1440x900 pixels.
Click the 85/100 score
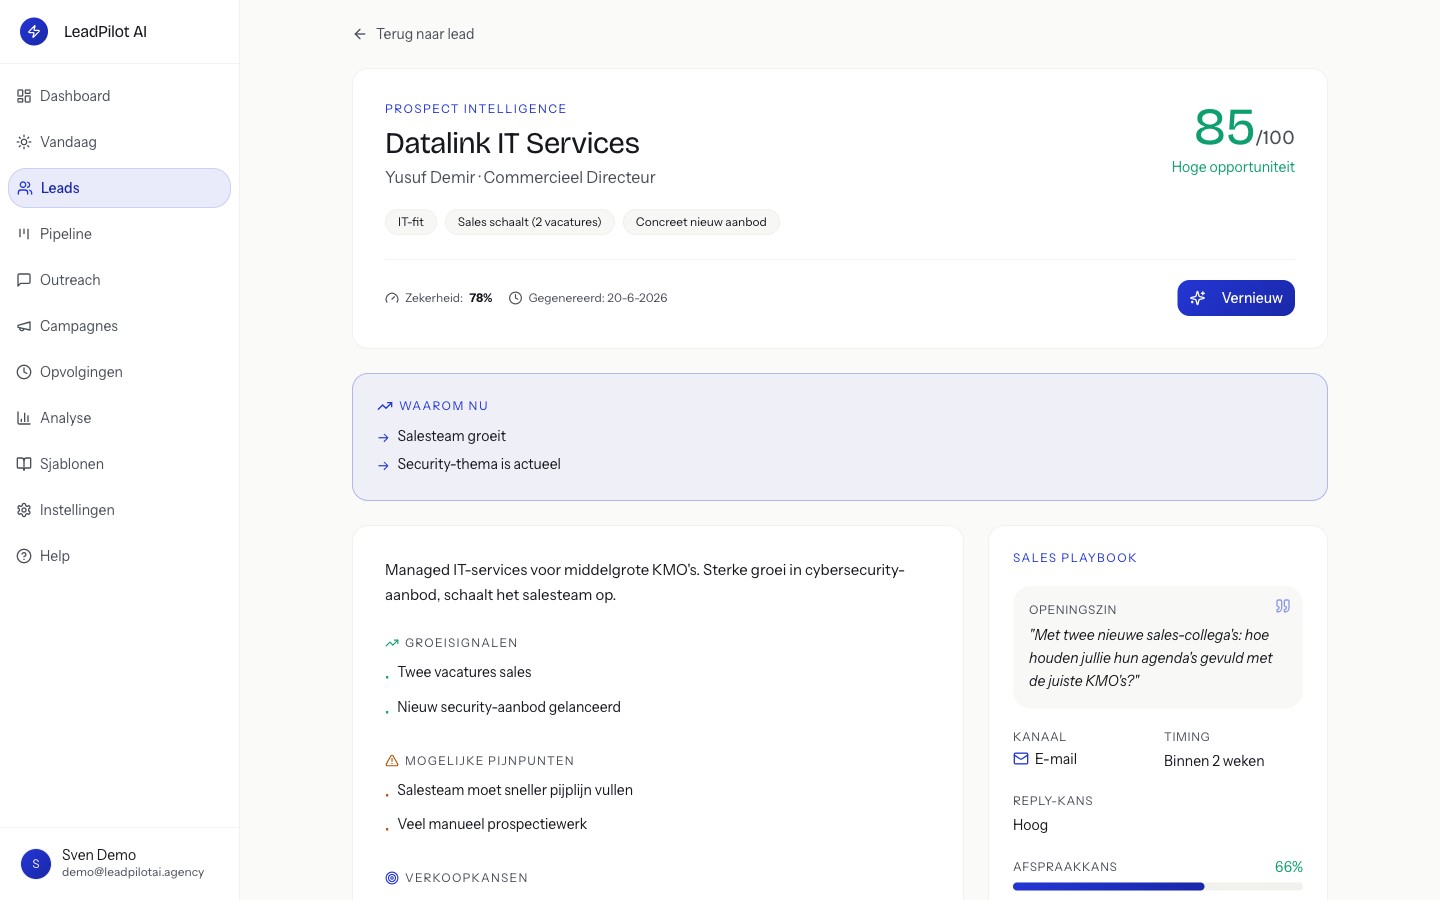[x=1244, y=128]
